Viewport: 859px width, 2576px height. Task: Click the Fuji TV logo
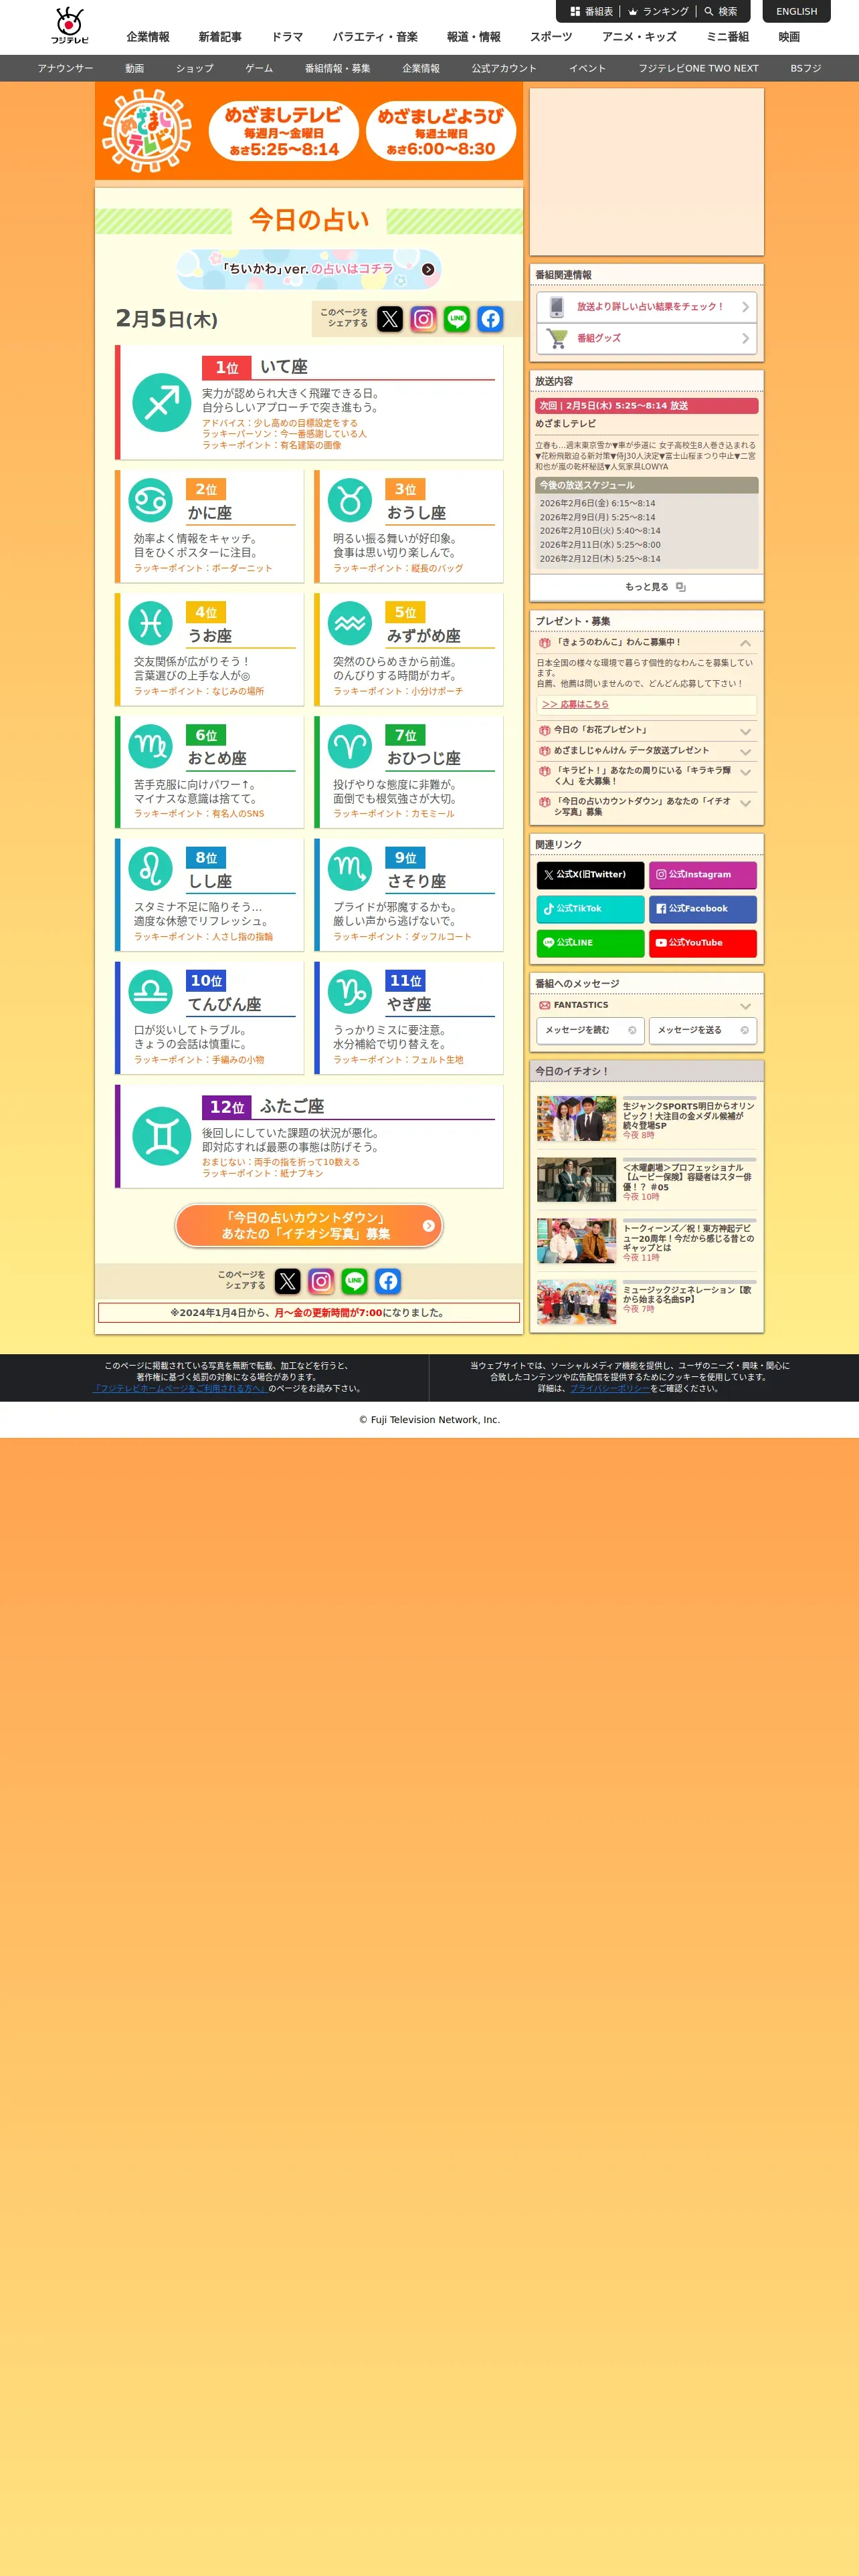point(69,26)
